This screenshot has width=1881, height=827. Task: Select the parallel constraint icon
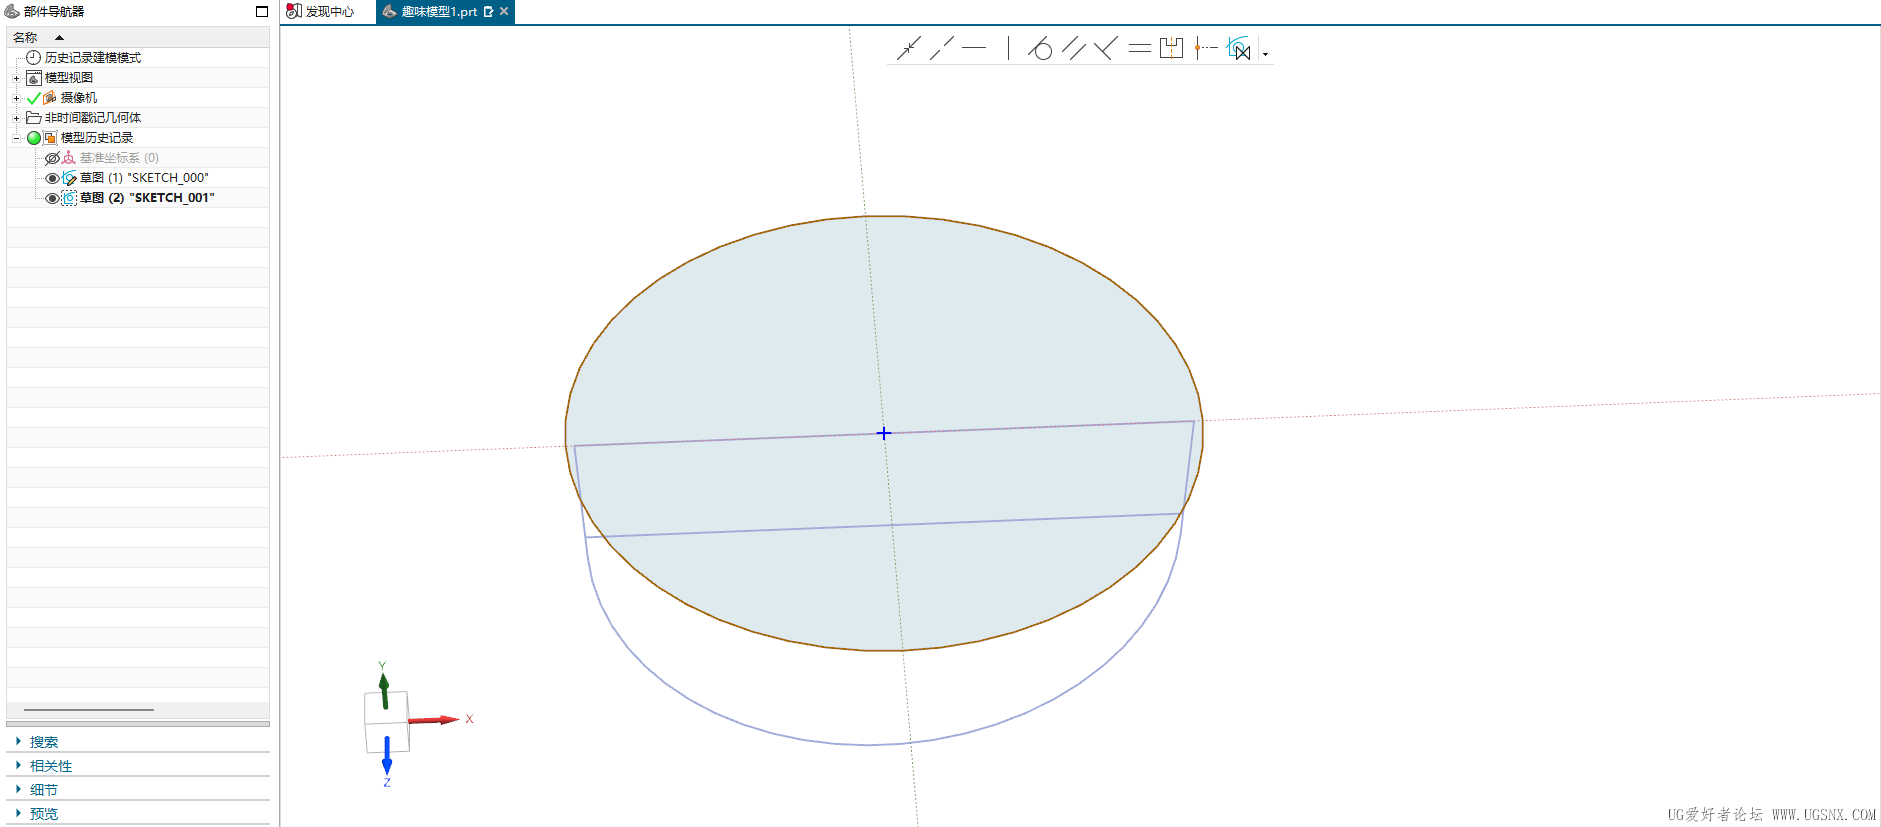coord(1073,48)
